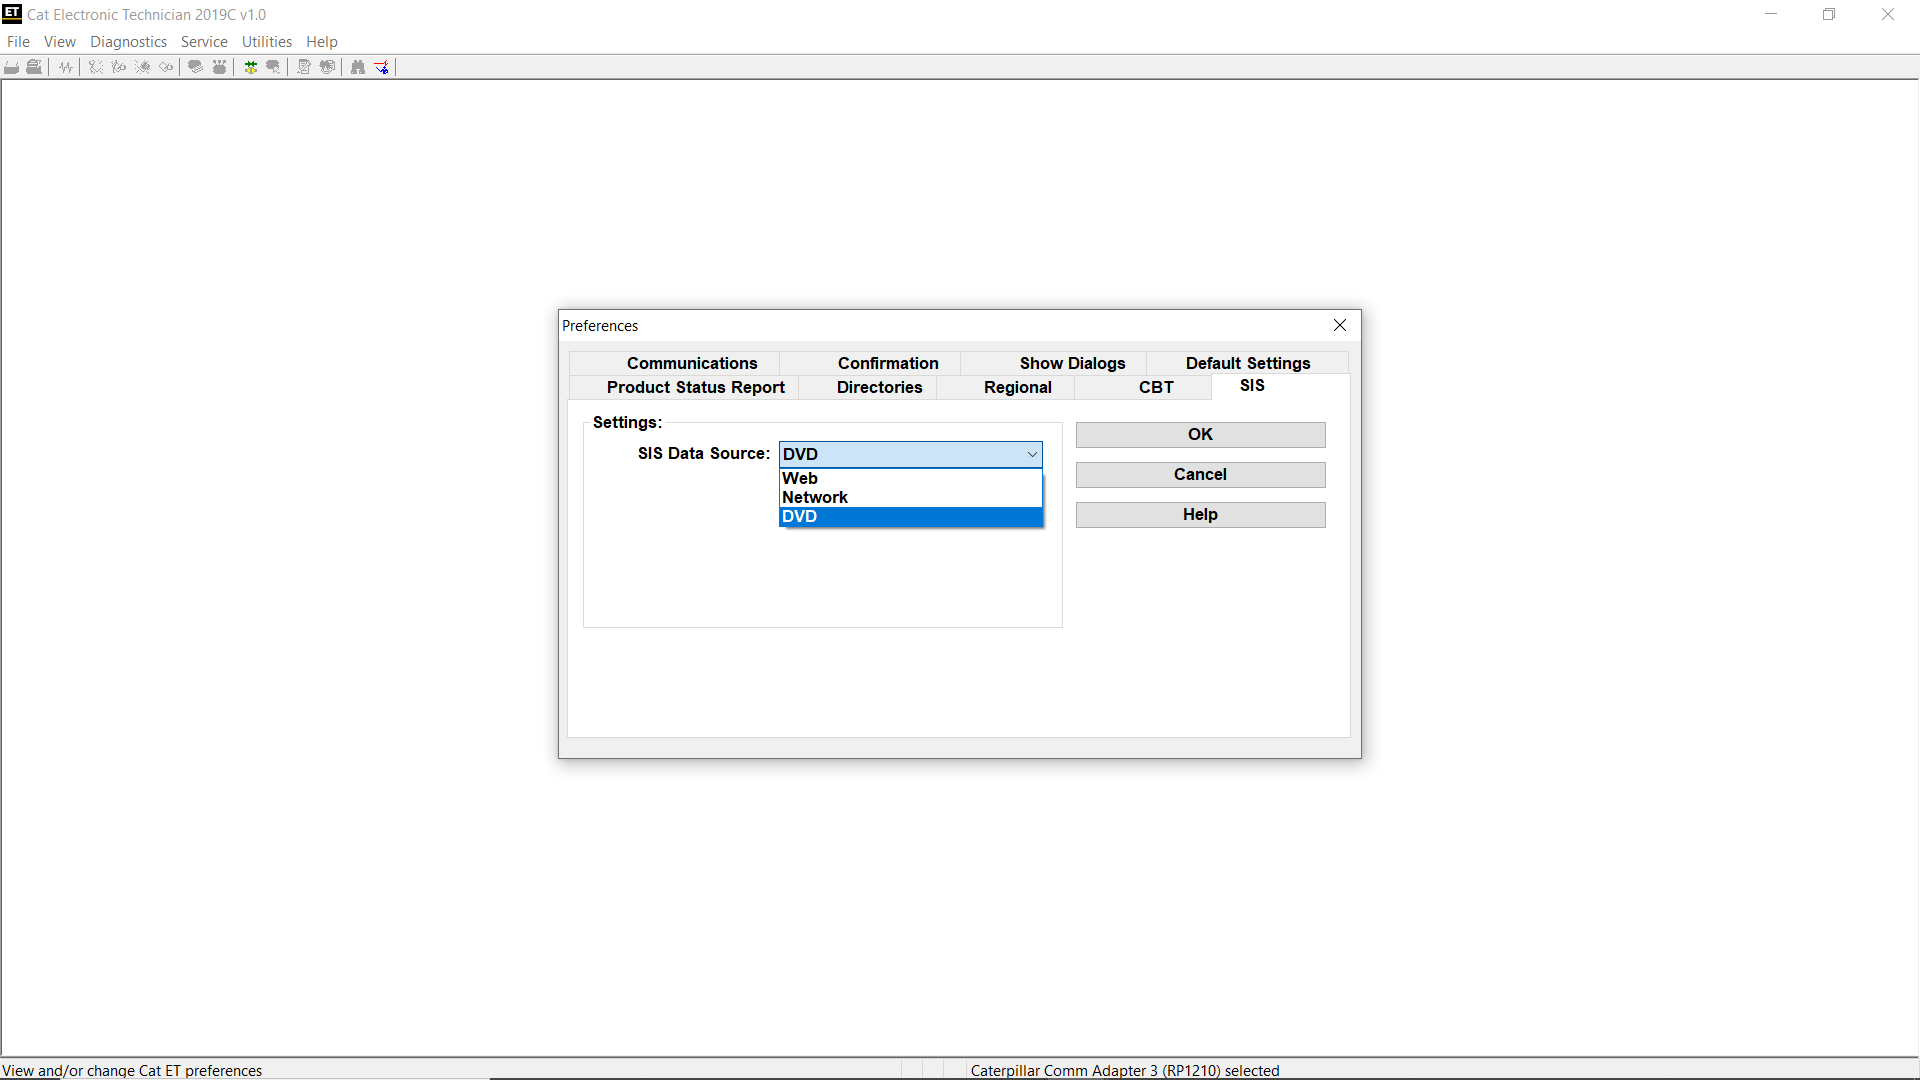Click the stethoscope diagnostic toolbar icon
This screenshot has width=1920, height=1080.
tap(96, 67)
